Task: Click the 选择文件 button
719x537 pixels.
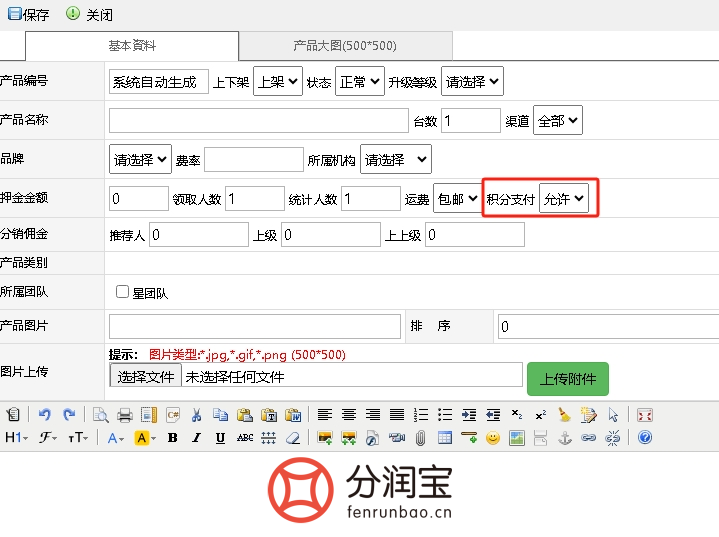Action: pos(145,376)
